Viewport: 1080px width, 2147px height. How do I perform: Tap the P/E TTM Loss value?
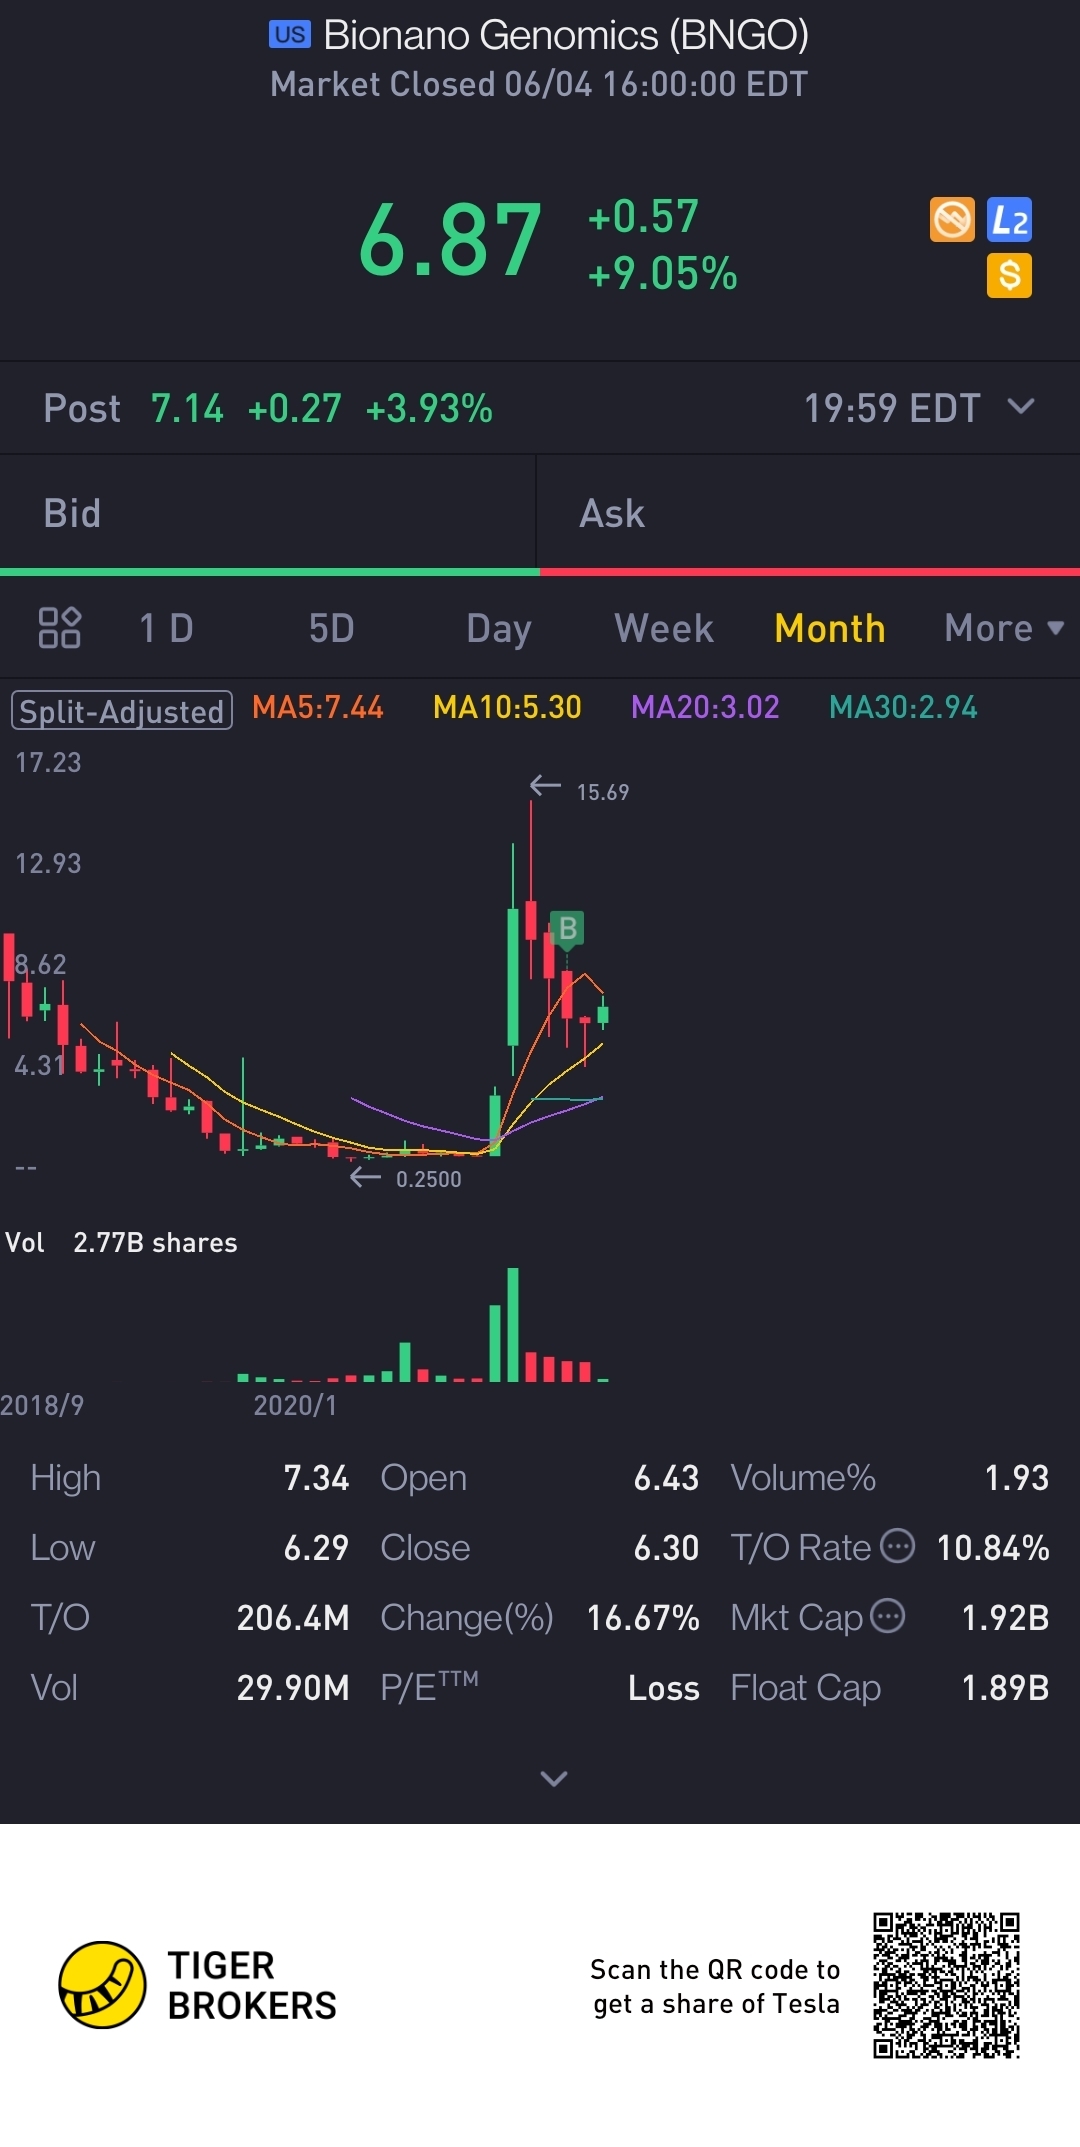coord(664,1687)
